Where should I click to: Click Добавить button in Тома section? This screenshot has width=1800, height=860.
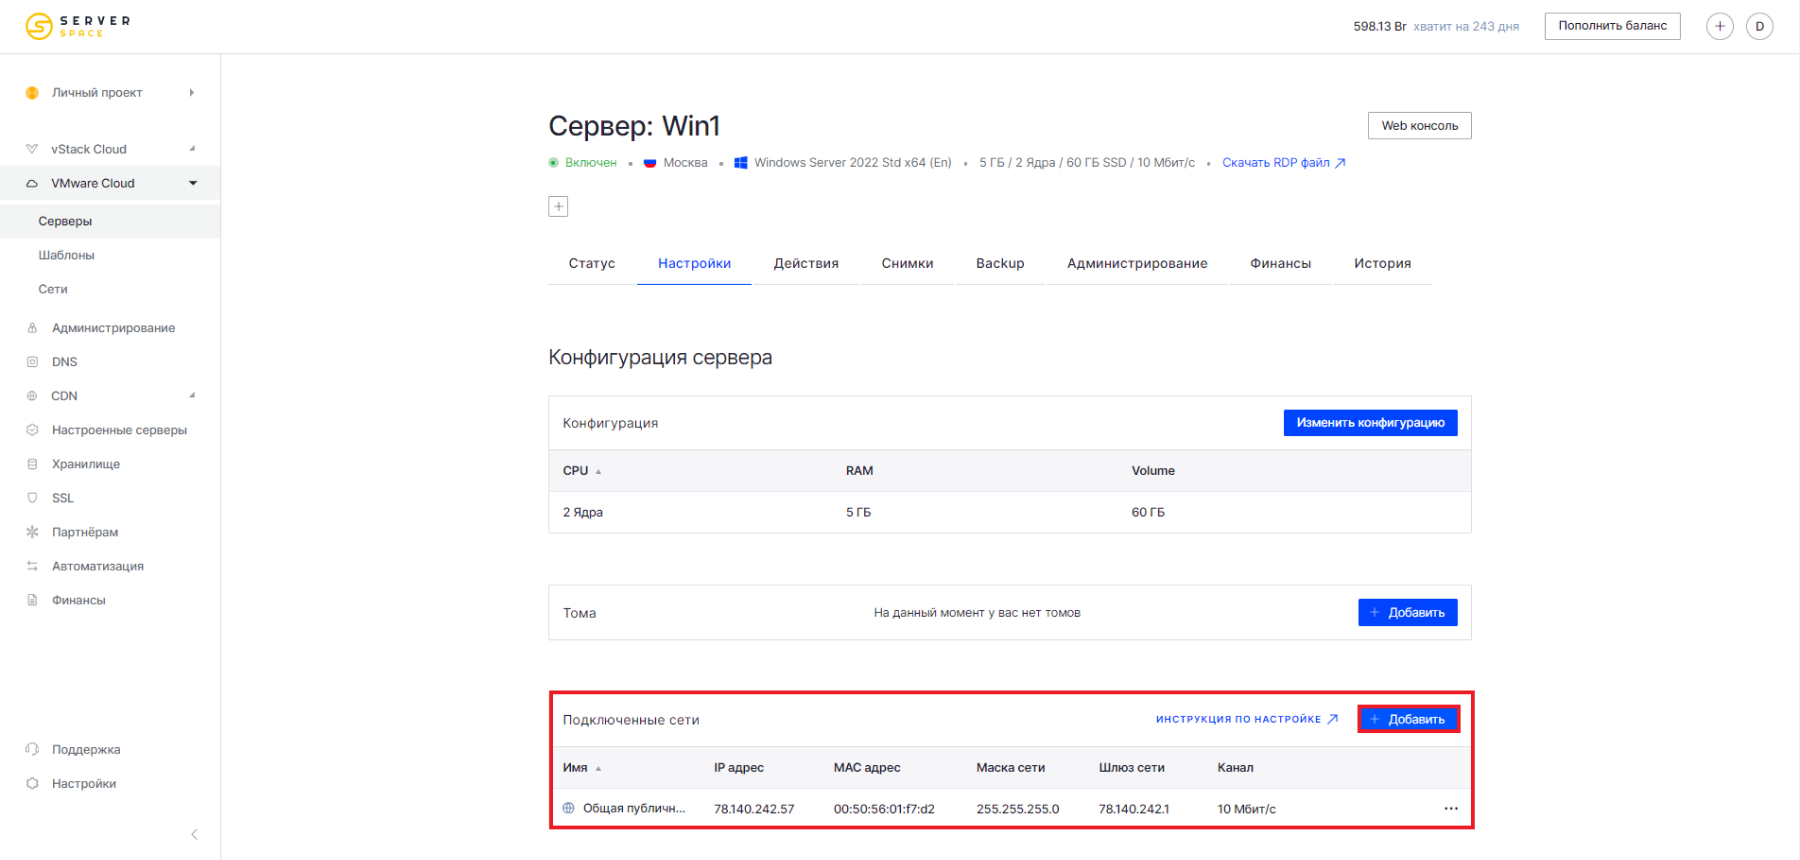1407,612
